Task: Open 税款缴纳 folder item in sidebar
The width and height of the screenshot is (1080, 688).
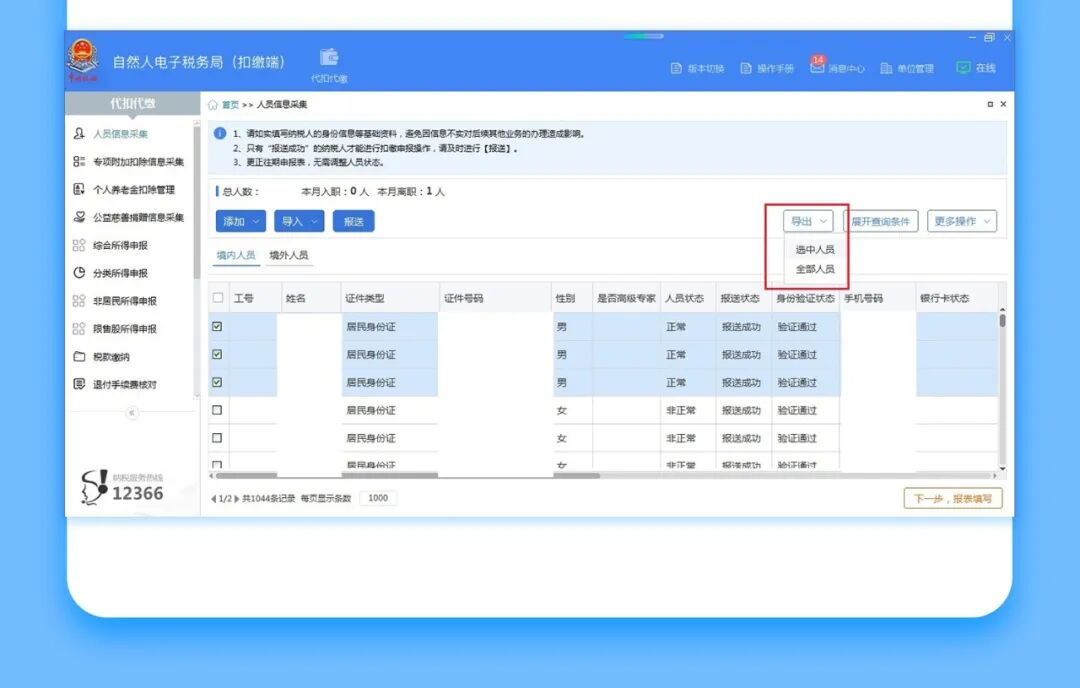Action: coord(110,357)
